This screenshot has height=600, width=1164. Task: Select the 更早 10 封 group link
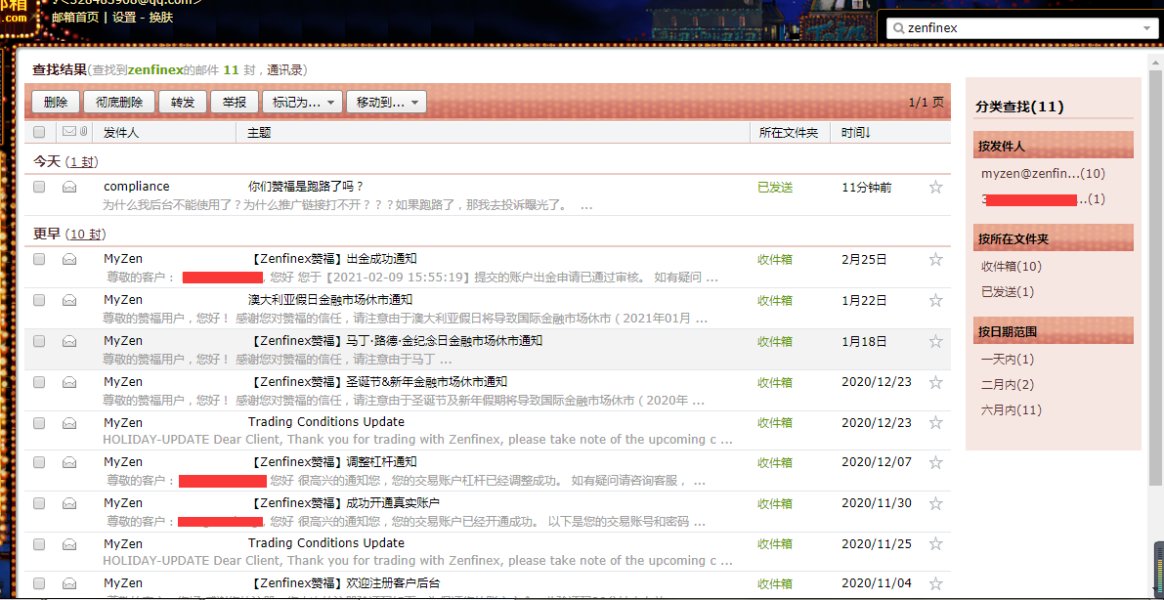pyautogui.click(x=85, y=234)
